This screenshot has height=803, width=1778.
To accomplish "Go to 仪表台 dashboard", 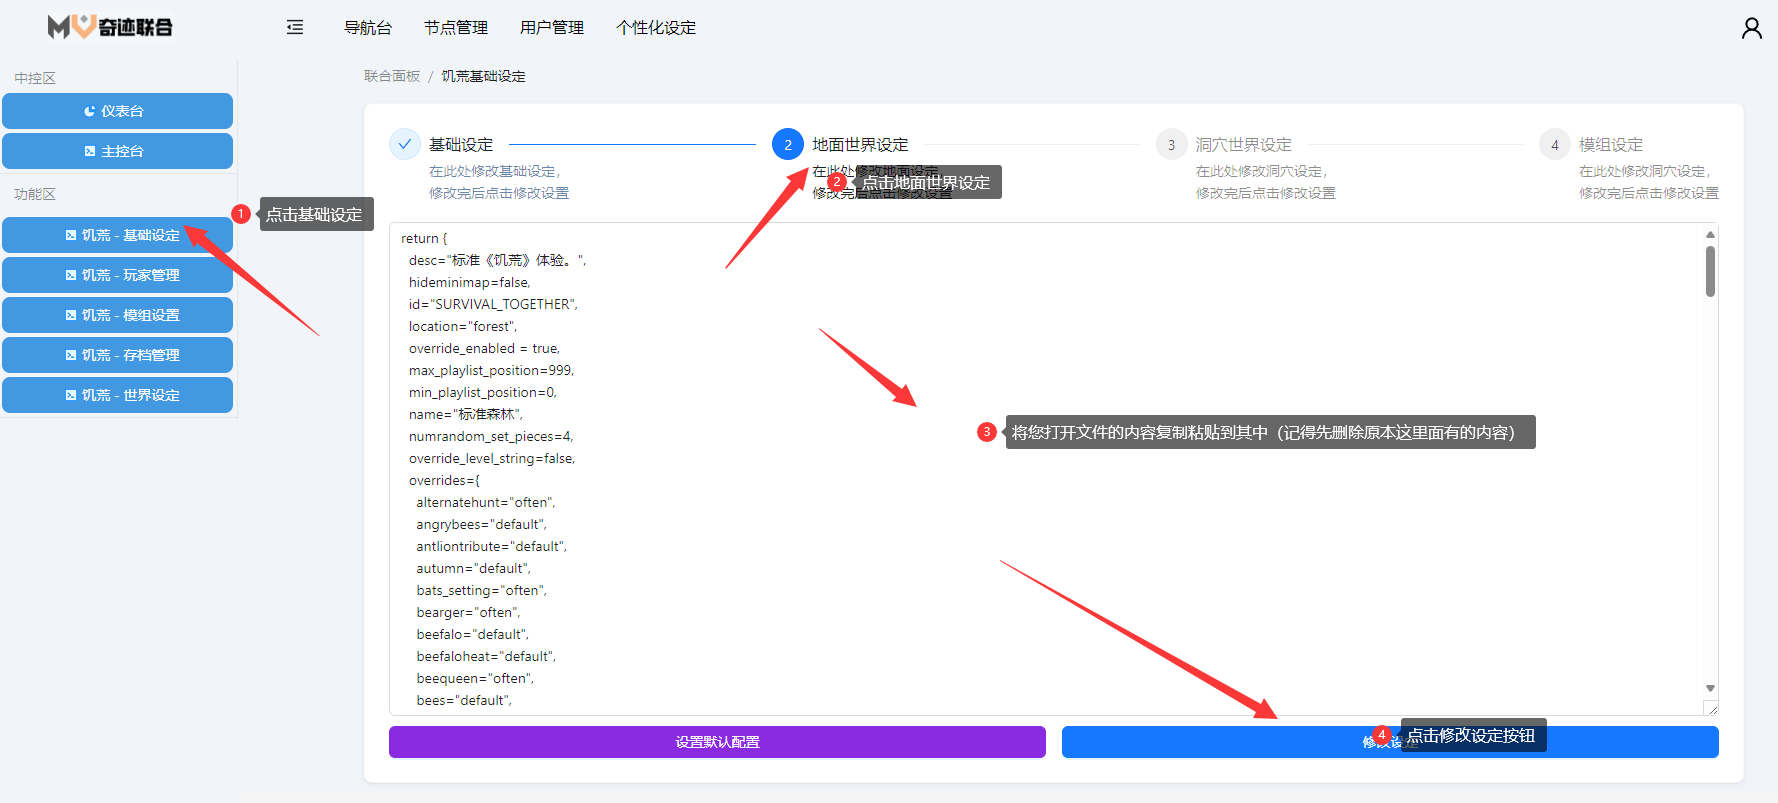I will tap(117, 111).
